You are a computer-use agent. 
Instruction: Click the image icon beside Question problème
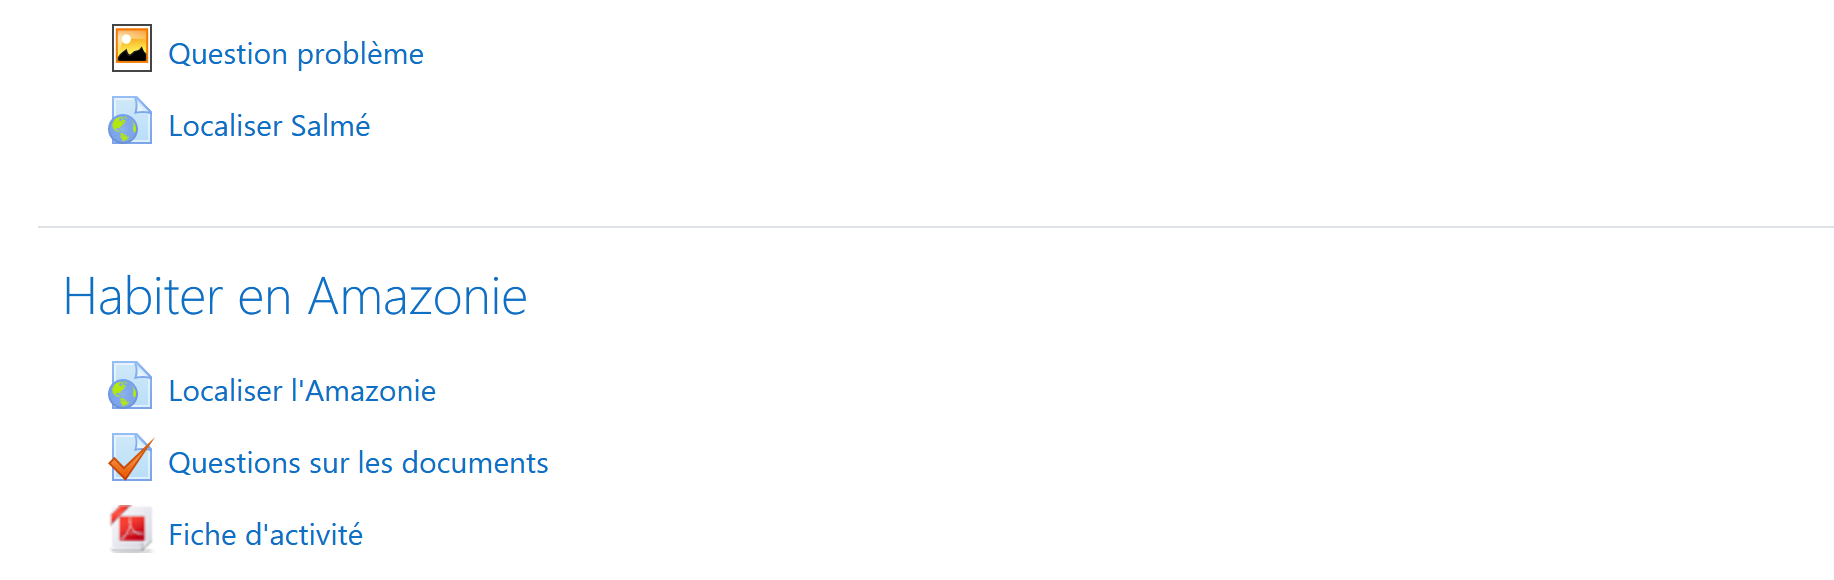coord(131,48)
